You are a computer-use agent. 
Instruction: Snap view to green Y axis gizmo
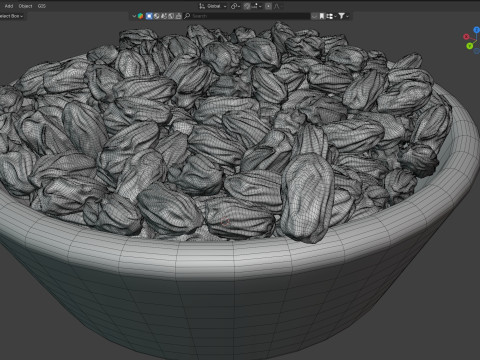tap(470, 46)
